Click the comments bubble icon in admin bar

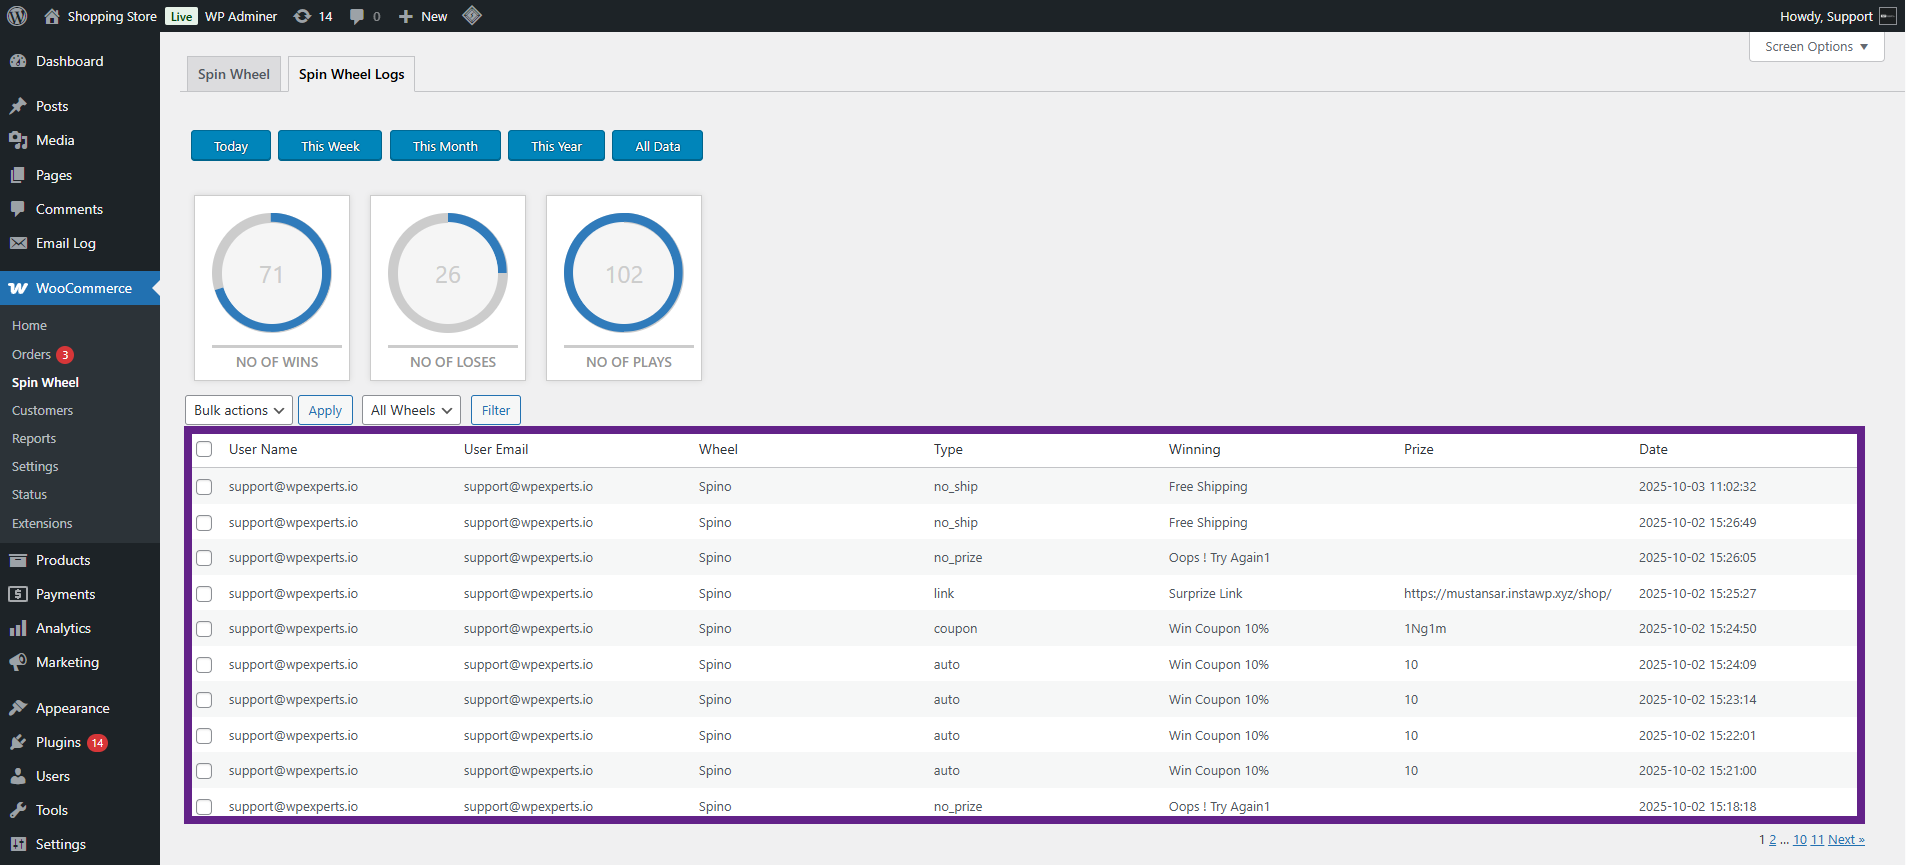[357, 16]
